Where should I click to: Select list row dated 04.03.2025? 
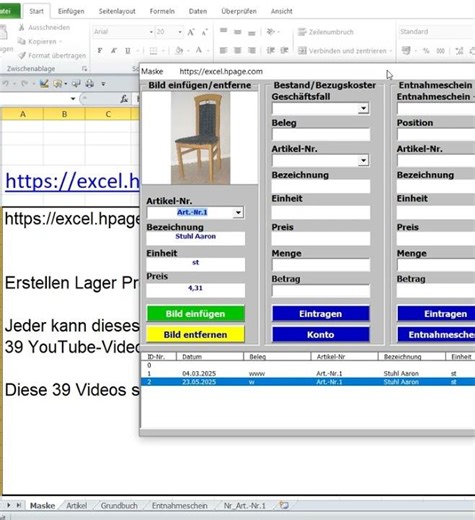pos(308,373)
